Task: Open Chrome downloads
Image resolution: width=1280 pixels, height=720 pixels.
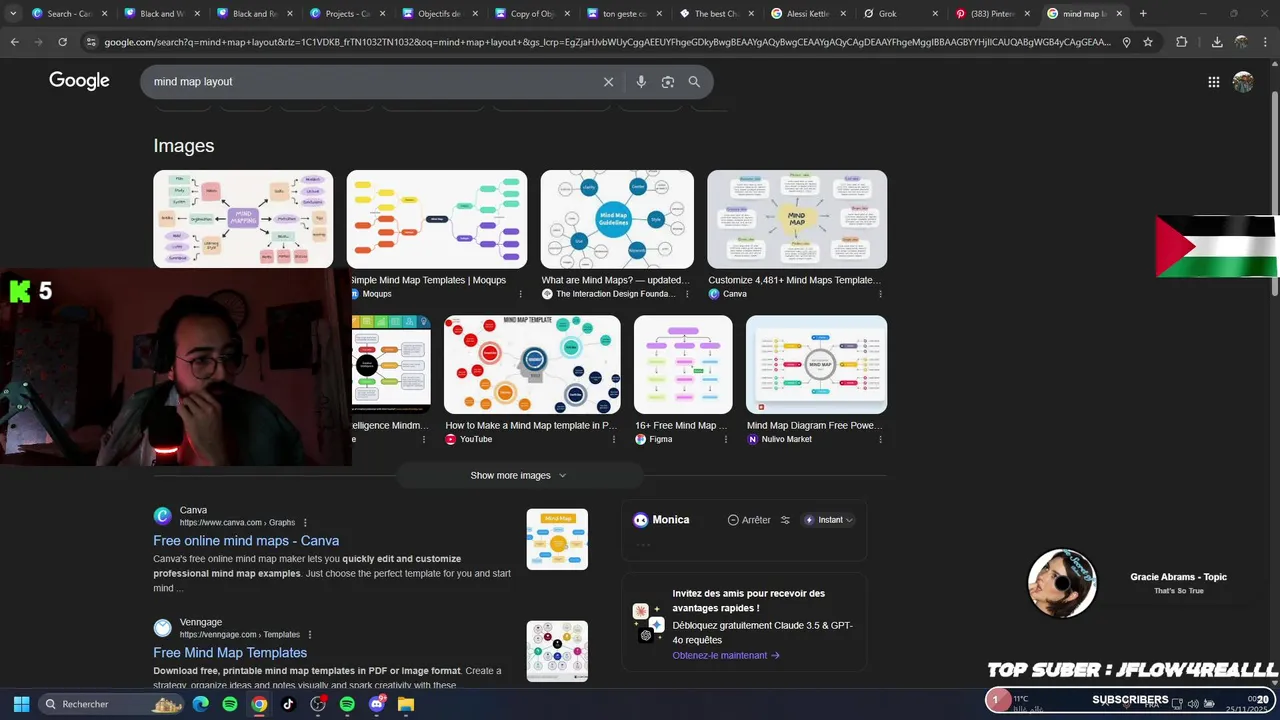Action: [x=1217, y=42]
